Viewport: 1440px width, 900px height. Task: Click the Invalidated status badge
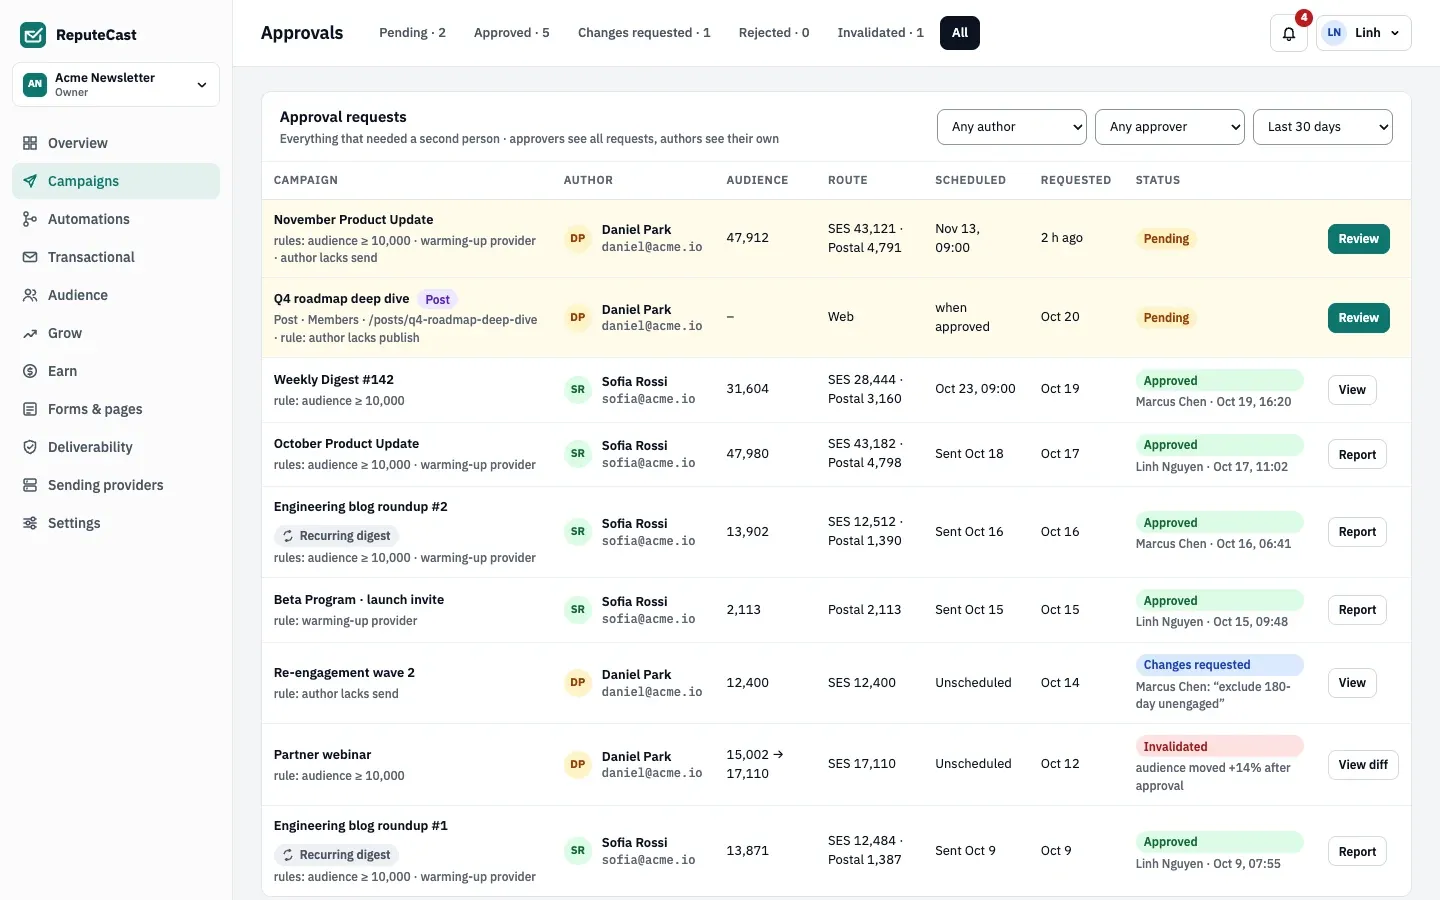1219,746
